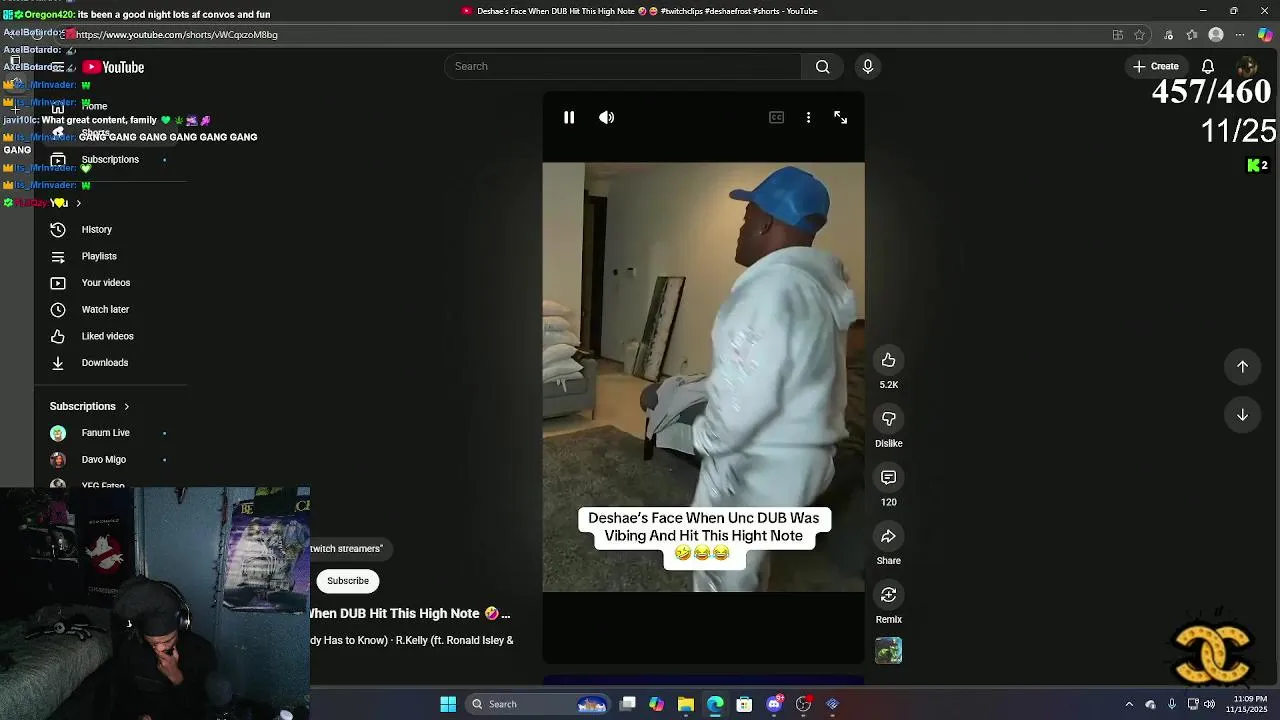Screen dimensions: 1280x720
Task: Open the YouTube account avatar menu
Action: [x=1246, y=67]
